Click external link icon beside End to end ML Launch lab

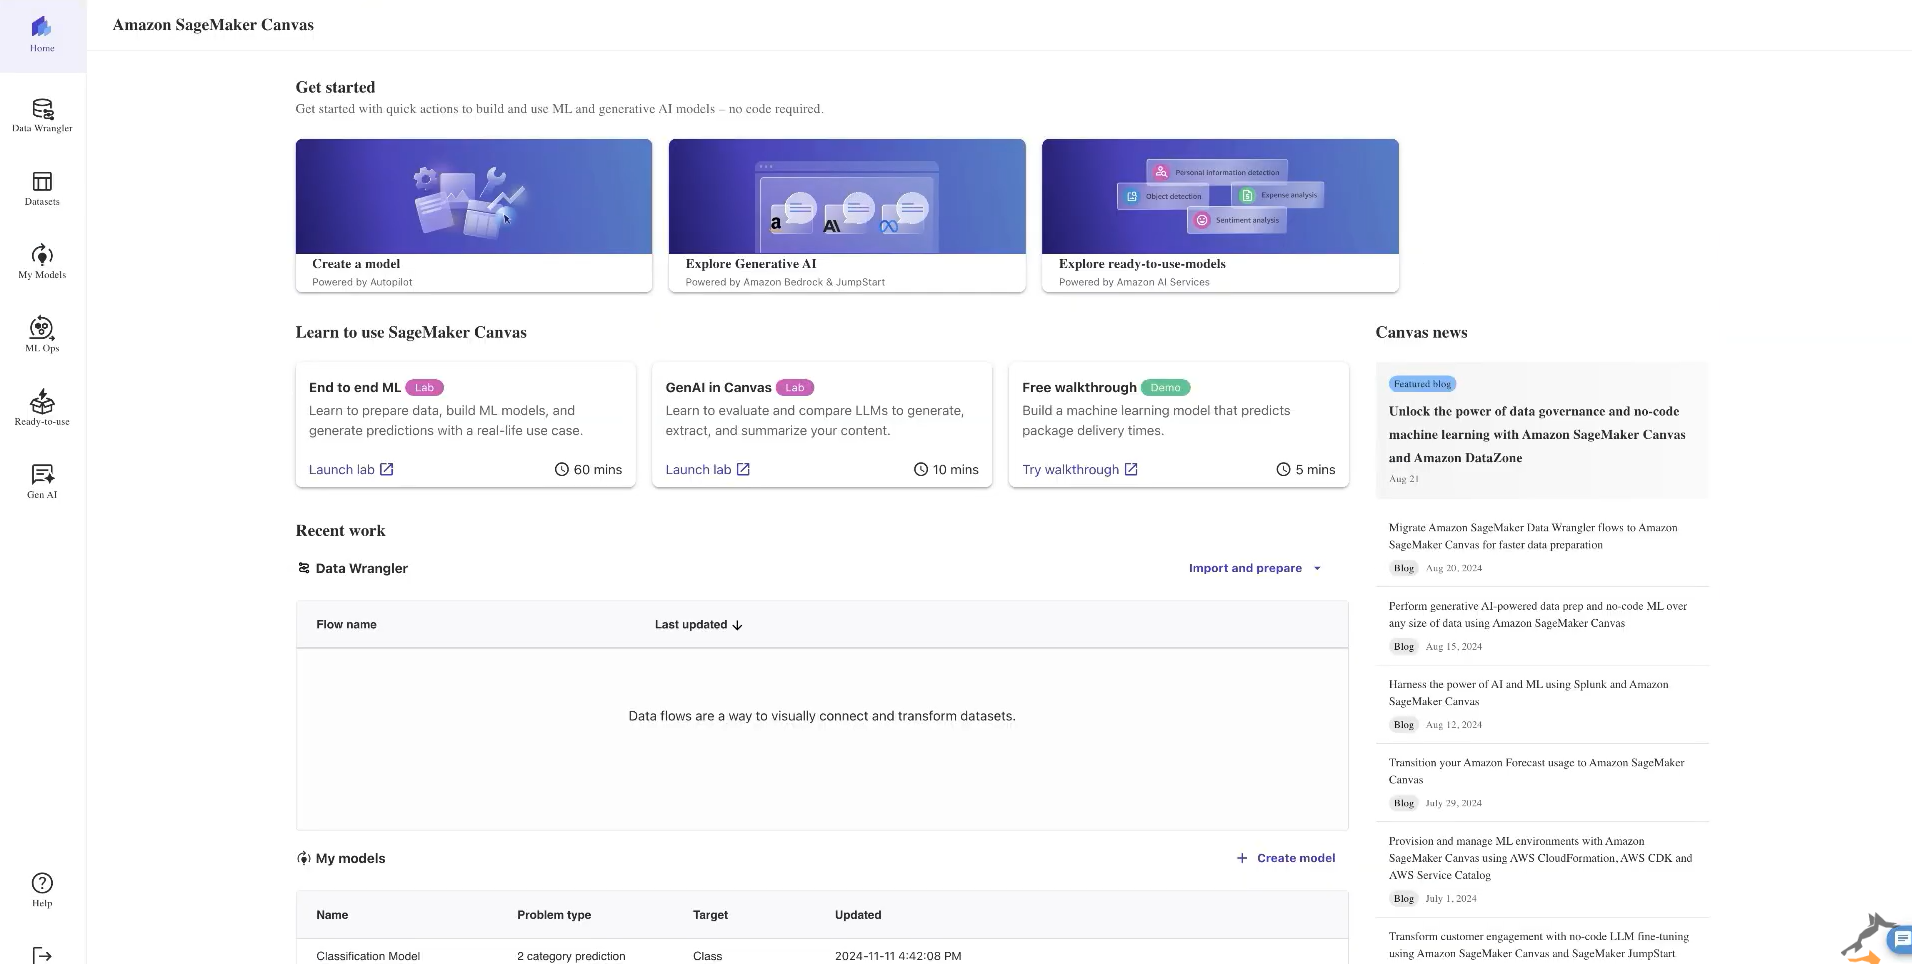tap(387, 469)
